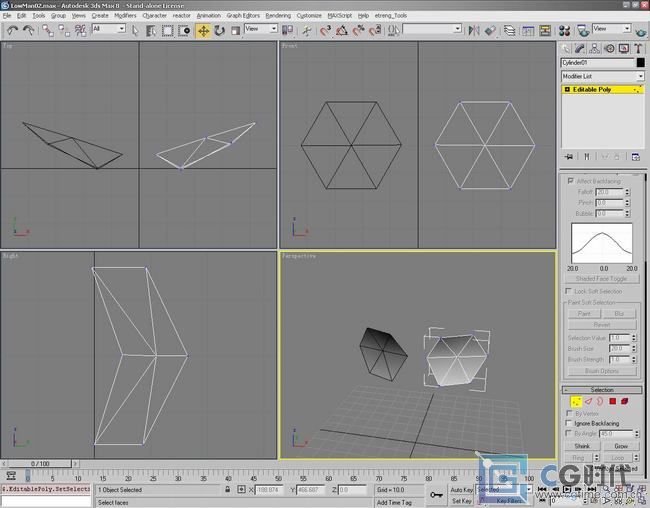Open the Schematic View icon
This screenshot has width=650, height=508.
tap(545, 30)
